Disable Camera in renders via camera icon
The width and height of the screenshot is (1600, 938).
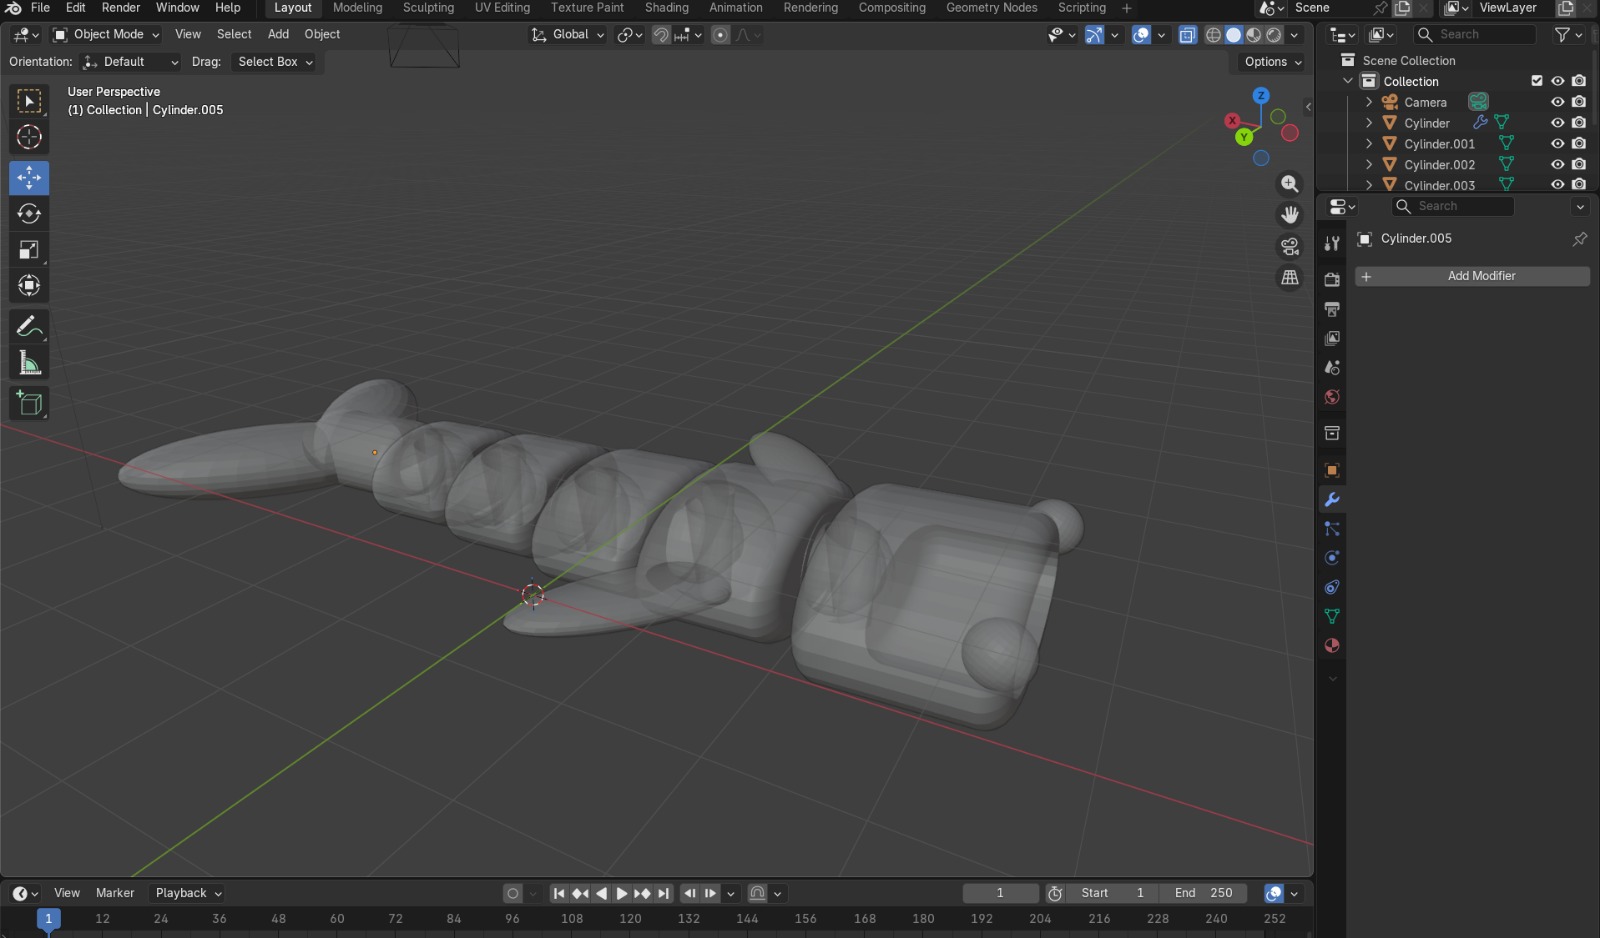point(1579,102)
